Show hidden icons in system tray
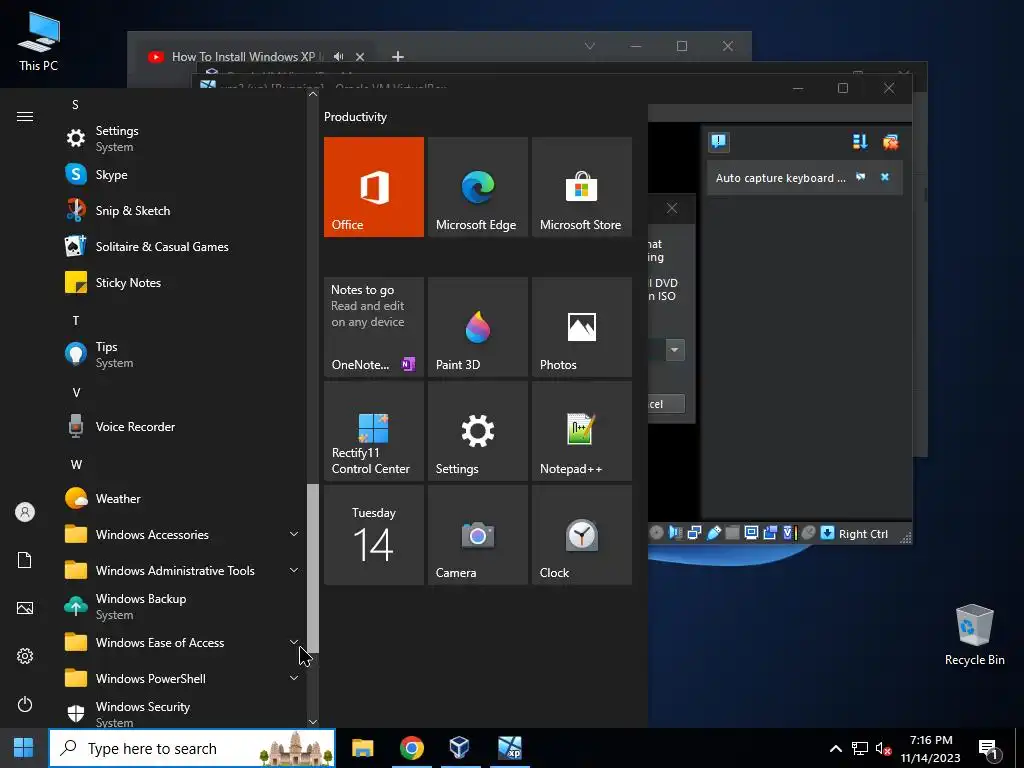1024x768 pixels. [x=835, y=748]
